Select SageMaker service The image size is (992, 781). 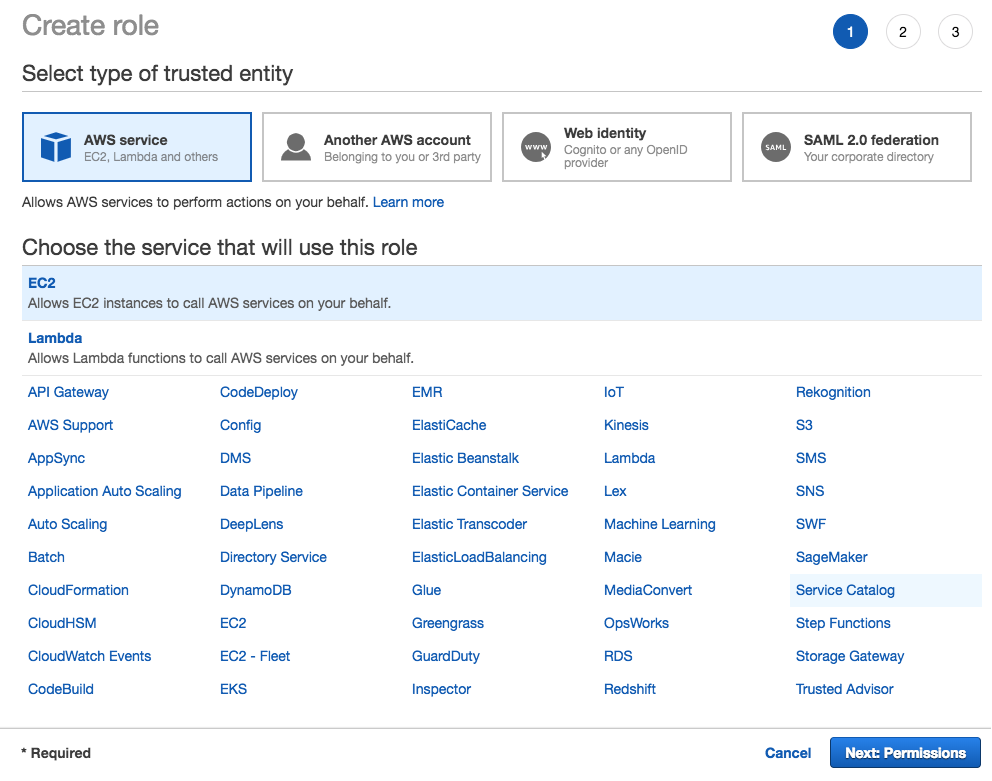[831, 557]
